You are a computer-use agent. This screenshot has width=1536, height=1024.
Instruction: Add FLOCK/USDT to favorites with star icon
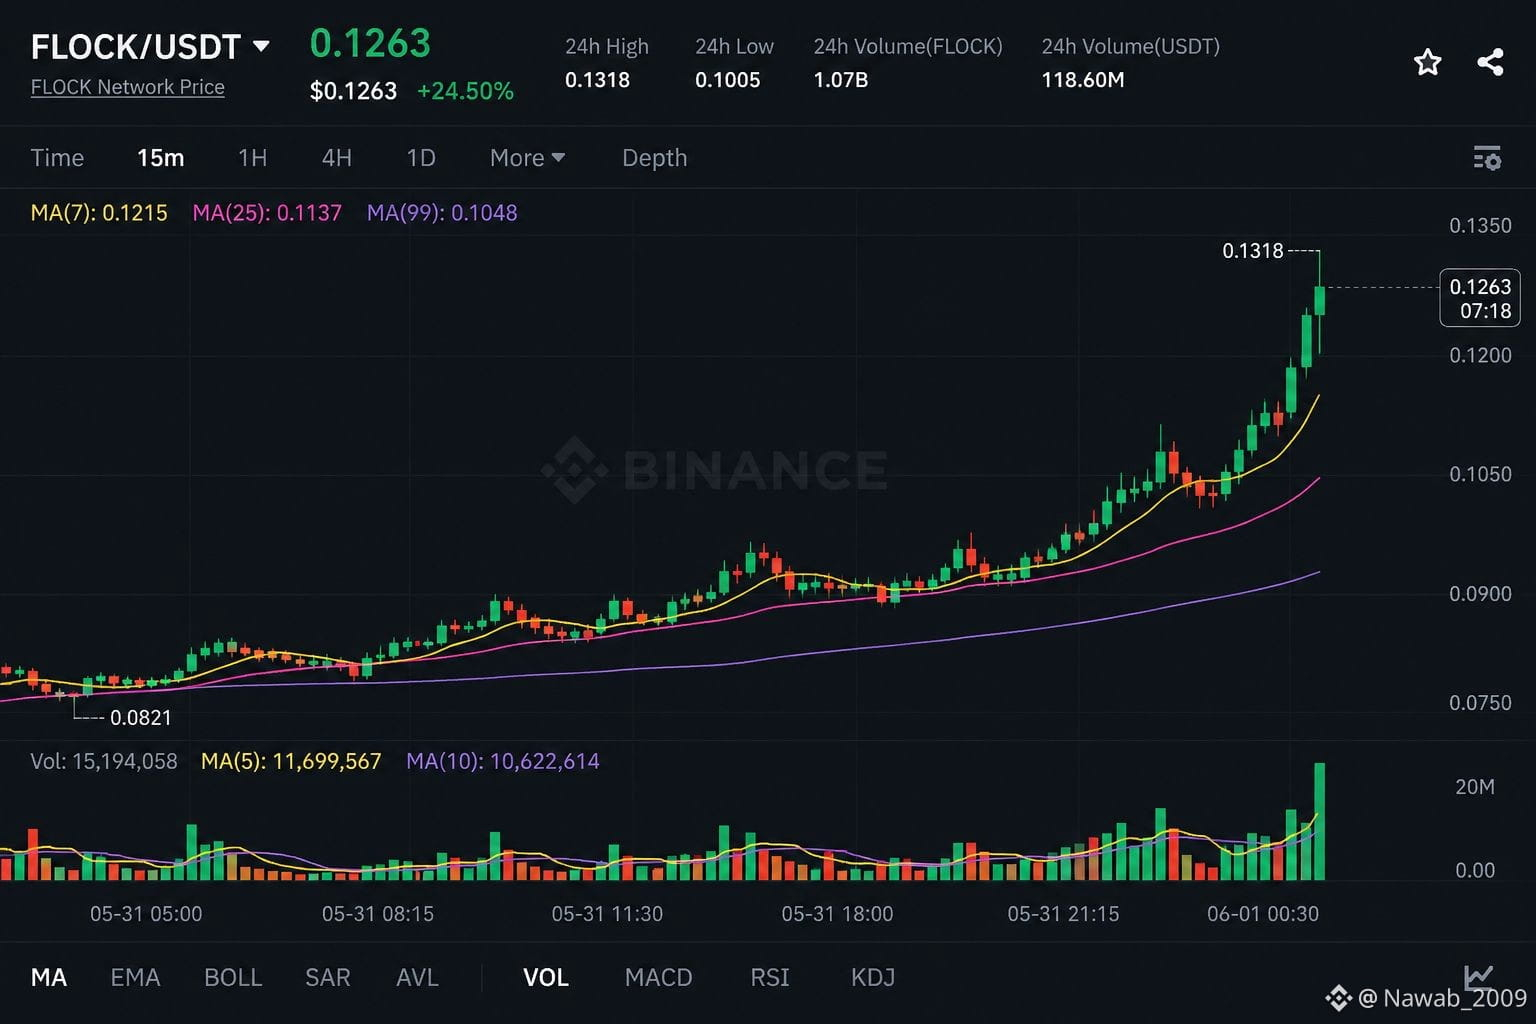tap(1427, 62)
